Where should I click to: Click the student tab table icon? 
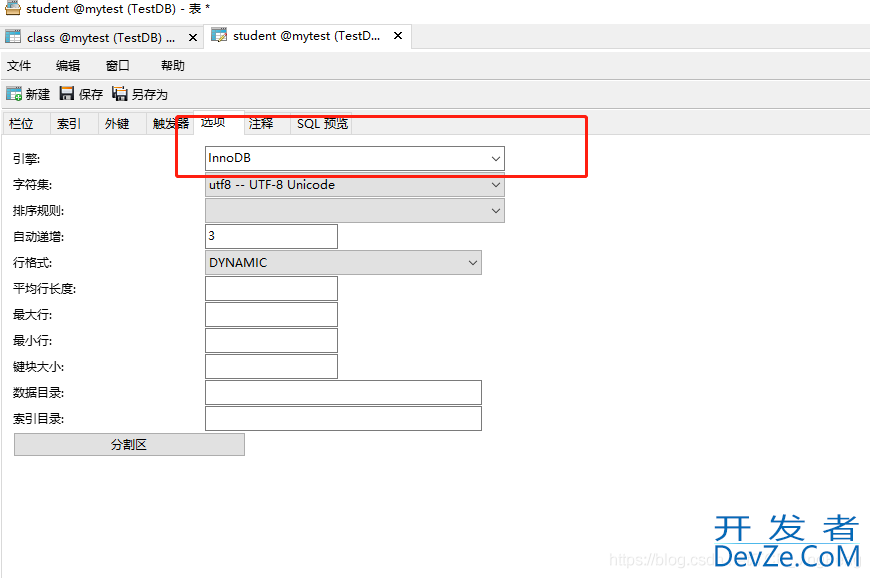click(219, 35)
